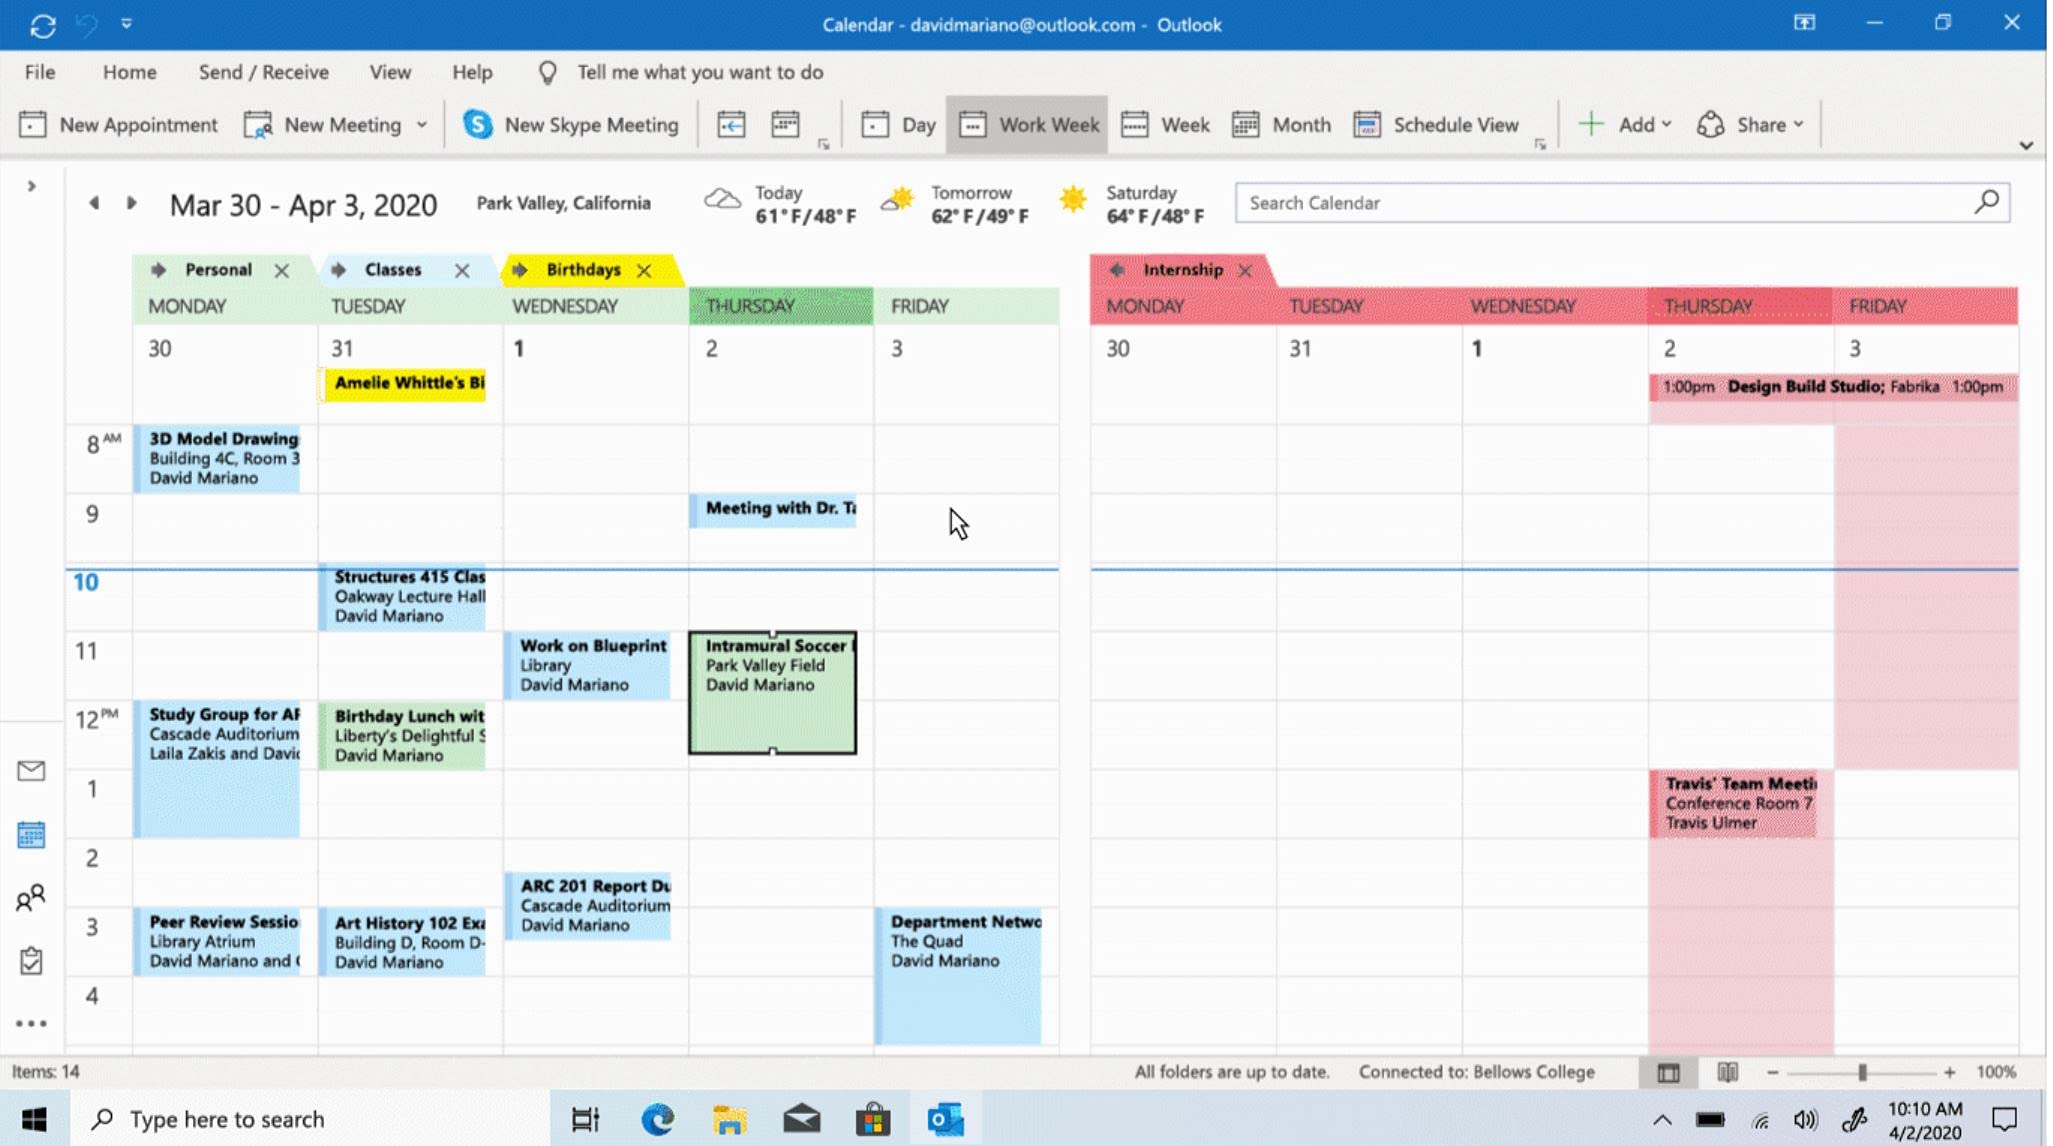Expand the collapsed folder pane chevron
The height and width of the screenshot is (1146, 2053).
31,186
